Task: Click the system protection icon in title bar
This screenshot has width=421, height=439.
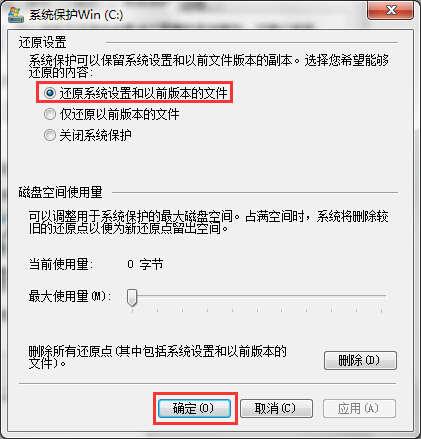Action: (16, 15)
